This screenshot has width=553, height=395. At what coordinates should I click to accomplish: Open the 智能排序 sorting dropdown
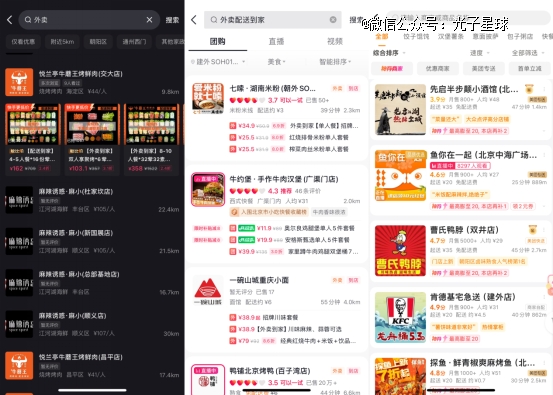click(x=335, y=62)
